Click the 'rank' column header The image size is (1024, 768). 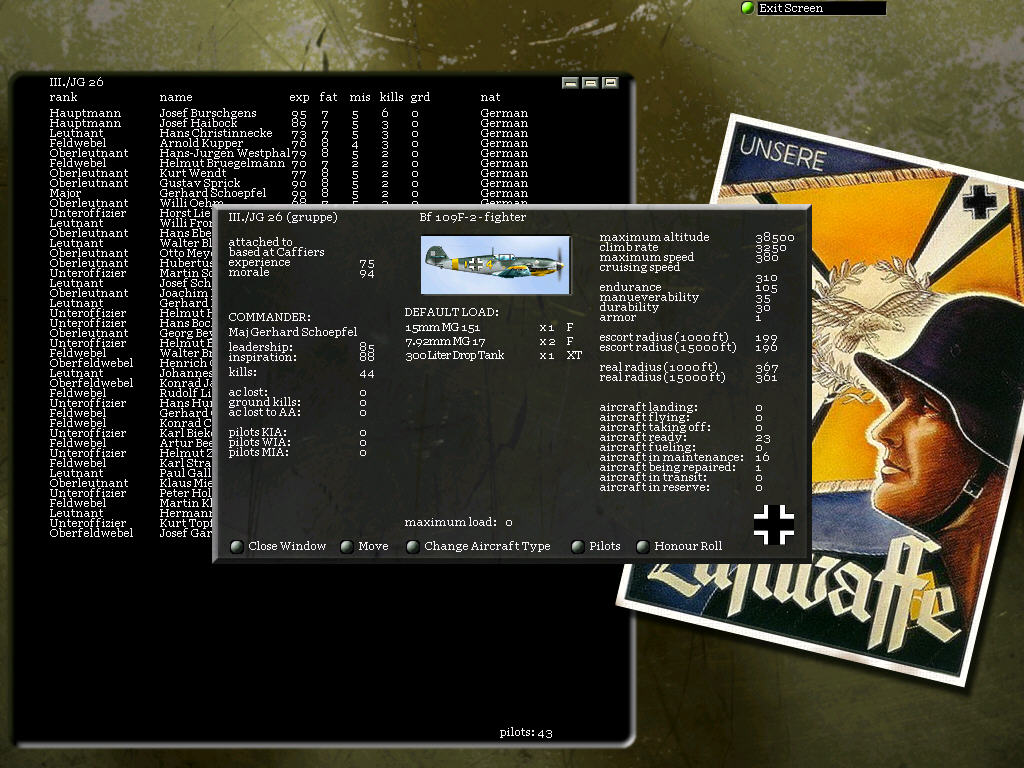[63, 97]
